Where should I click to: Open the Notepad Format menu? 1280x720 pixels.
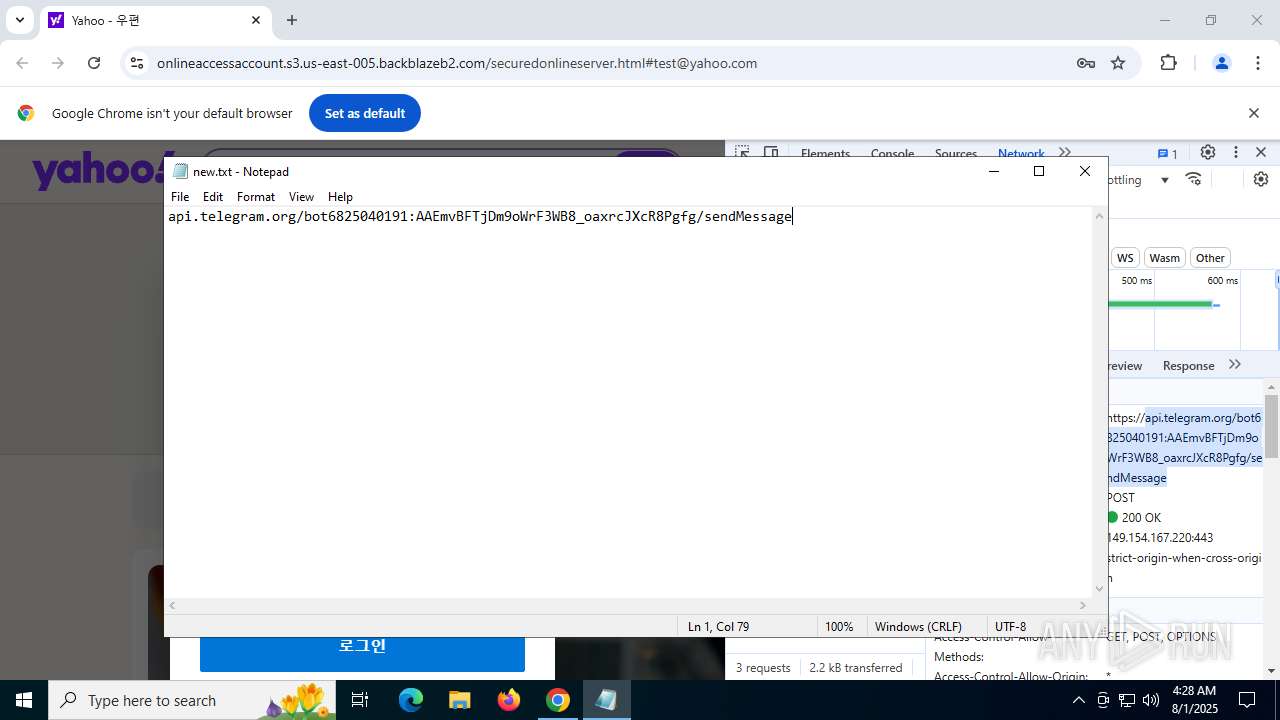coord(256,197)
